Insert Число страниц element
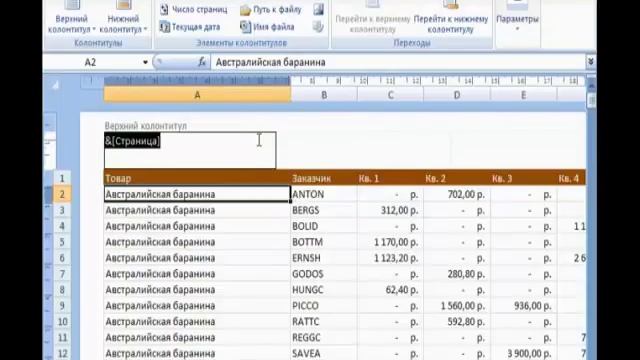This screenshot has width=640, height=360. tap(193, 10)
